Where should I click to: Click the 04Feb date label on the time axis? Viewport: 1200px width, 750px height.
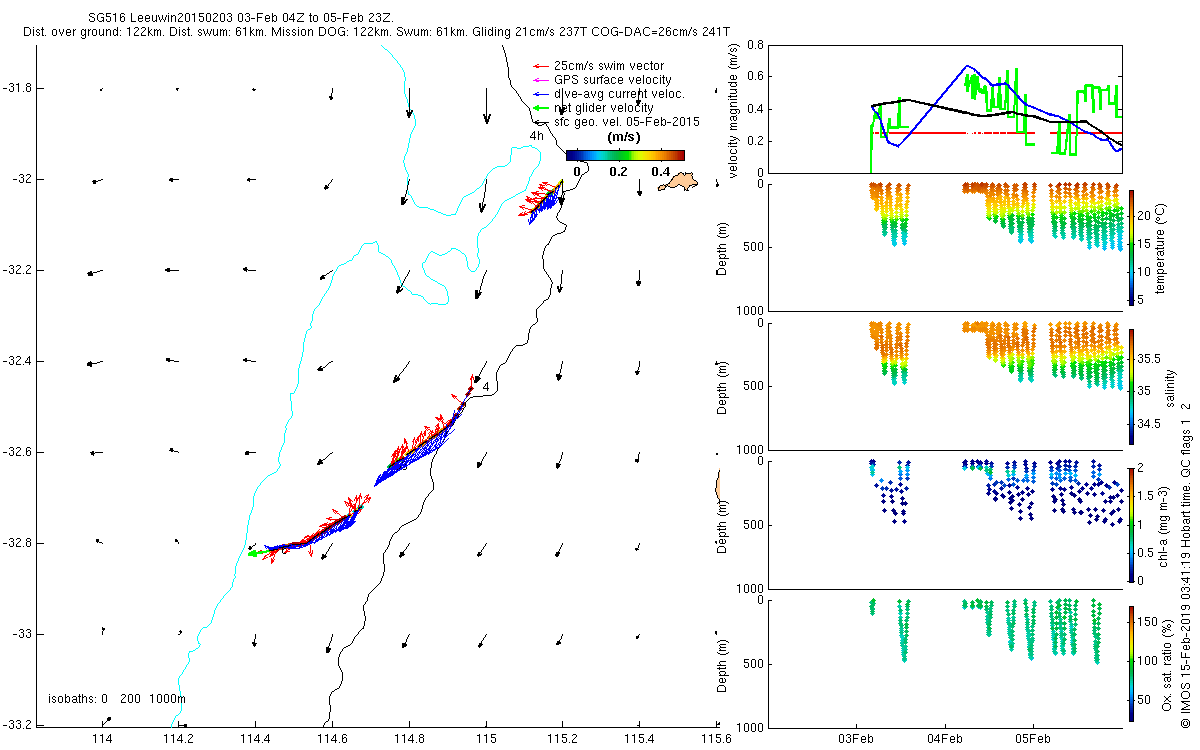click(945, 739)
